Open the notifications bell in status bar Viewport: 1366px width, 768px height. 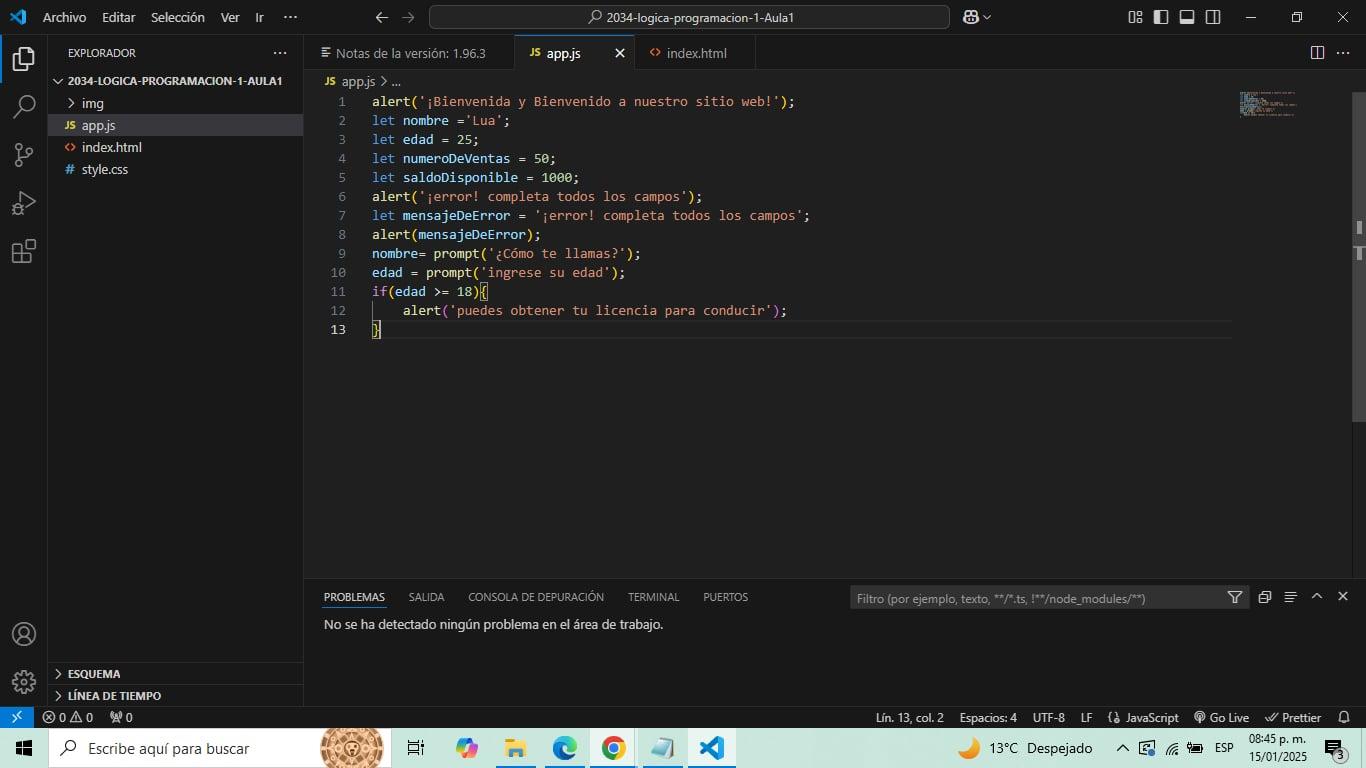(x=1344, y=717)
